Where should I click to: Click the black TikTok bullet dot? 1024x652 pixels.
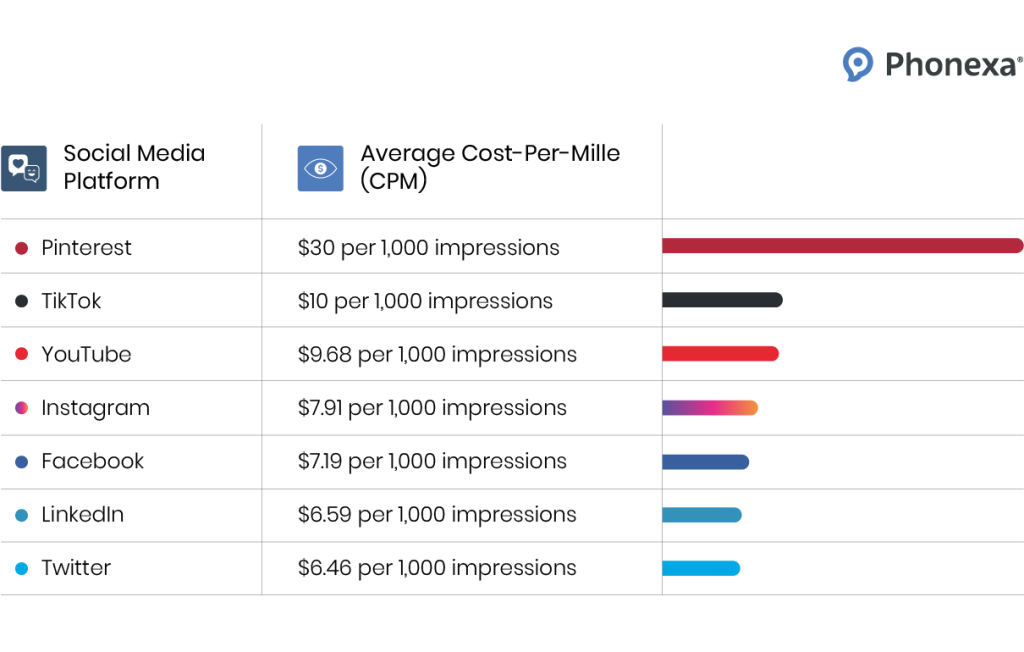[22, 301]
